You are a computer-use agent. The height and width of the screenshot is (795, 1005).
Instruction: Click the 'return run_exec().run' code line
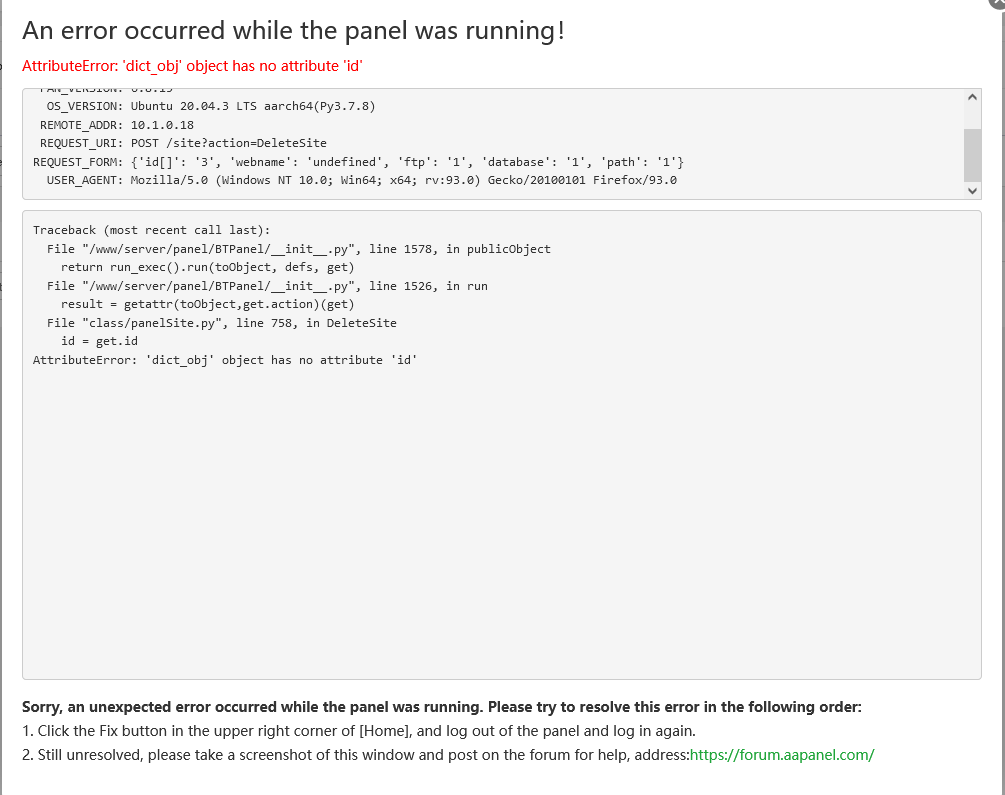(207, 267)
